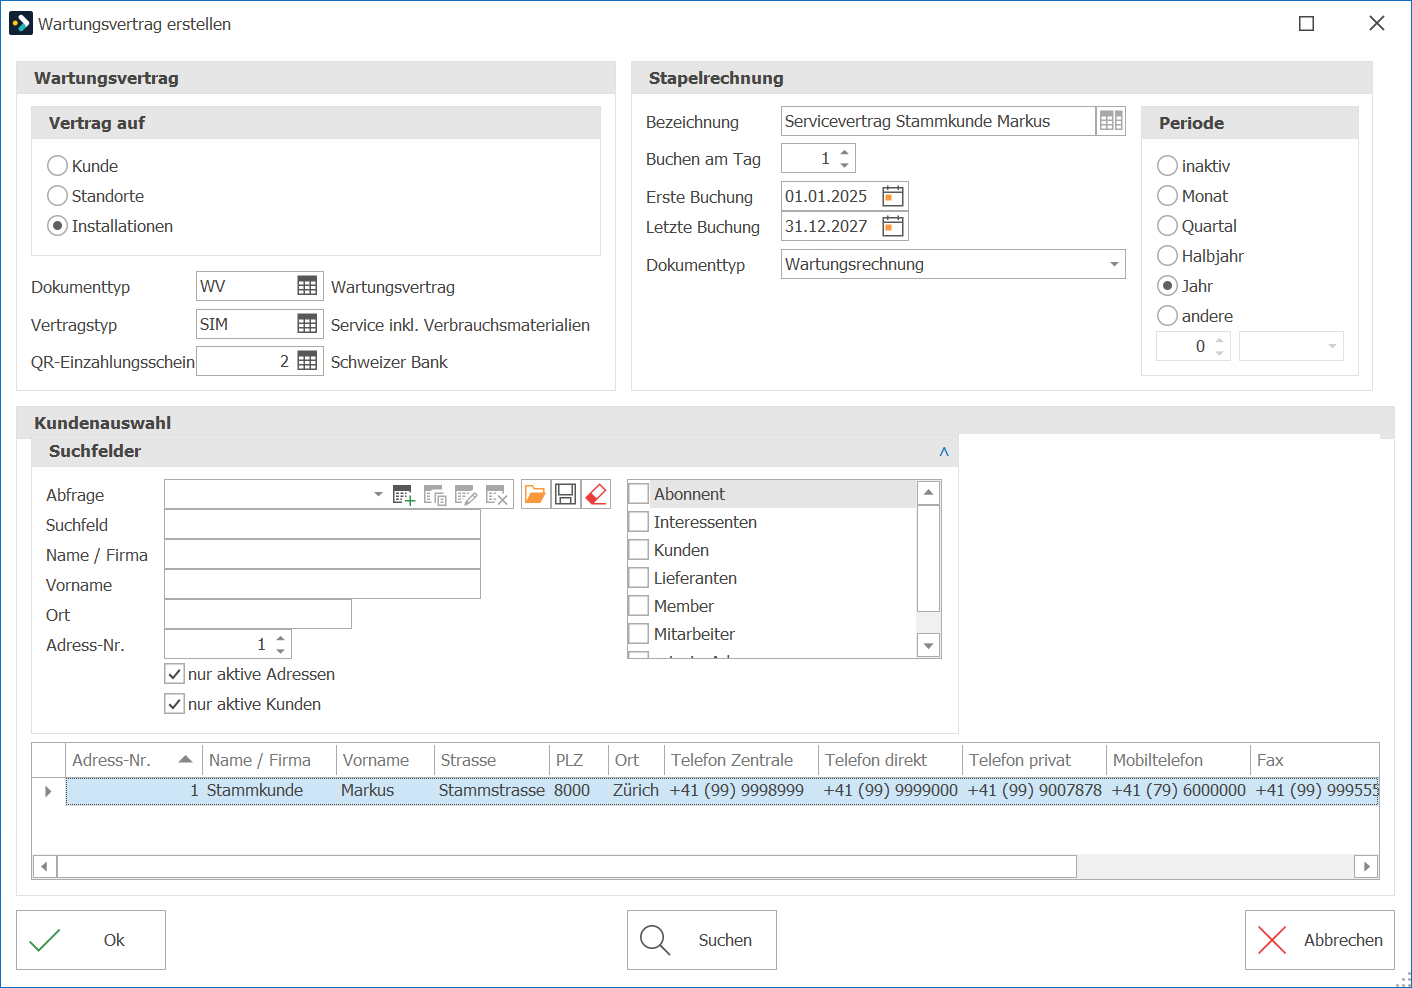The image size is (1412, 988).
Task: Choose the Monat period option
Action: [x=1167, y=196]
